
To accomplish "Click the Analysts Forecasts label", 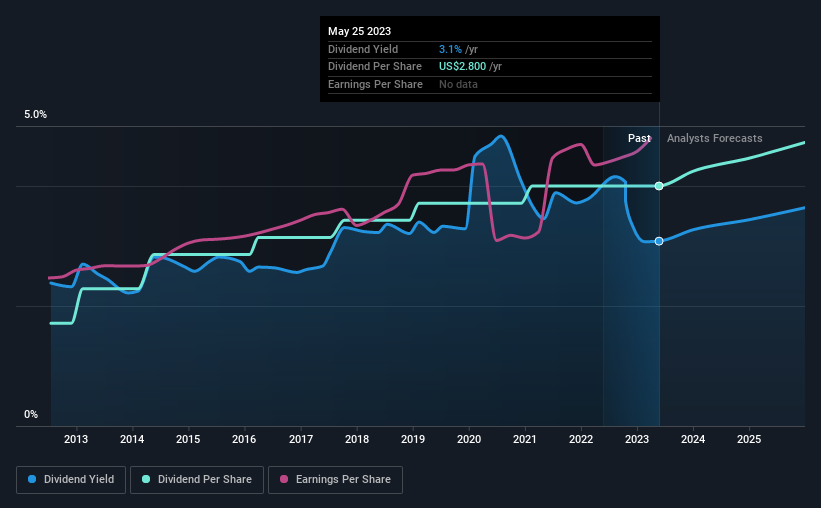I will 715,138.
